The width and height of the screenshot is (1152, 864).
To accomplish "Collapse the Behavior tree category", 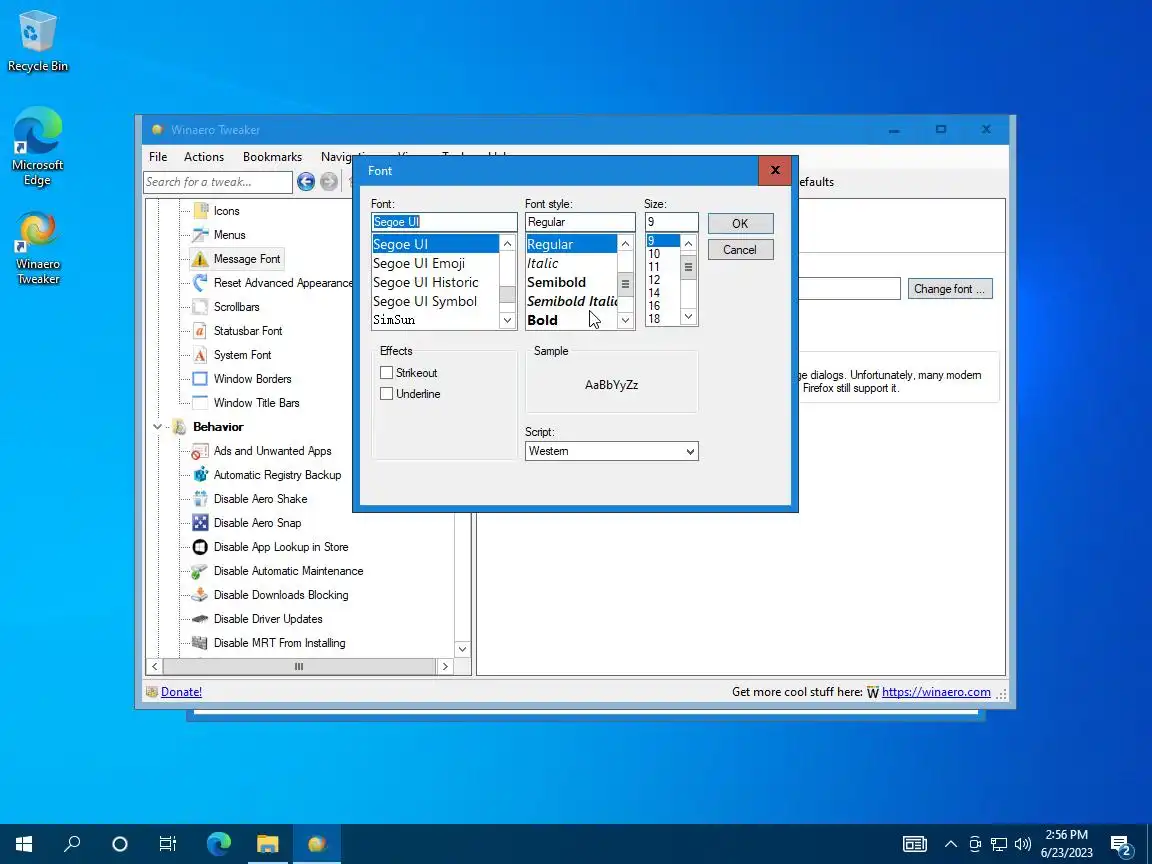I will point(157,427).
